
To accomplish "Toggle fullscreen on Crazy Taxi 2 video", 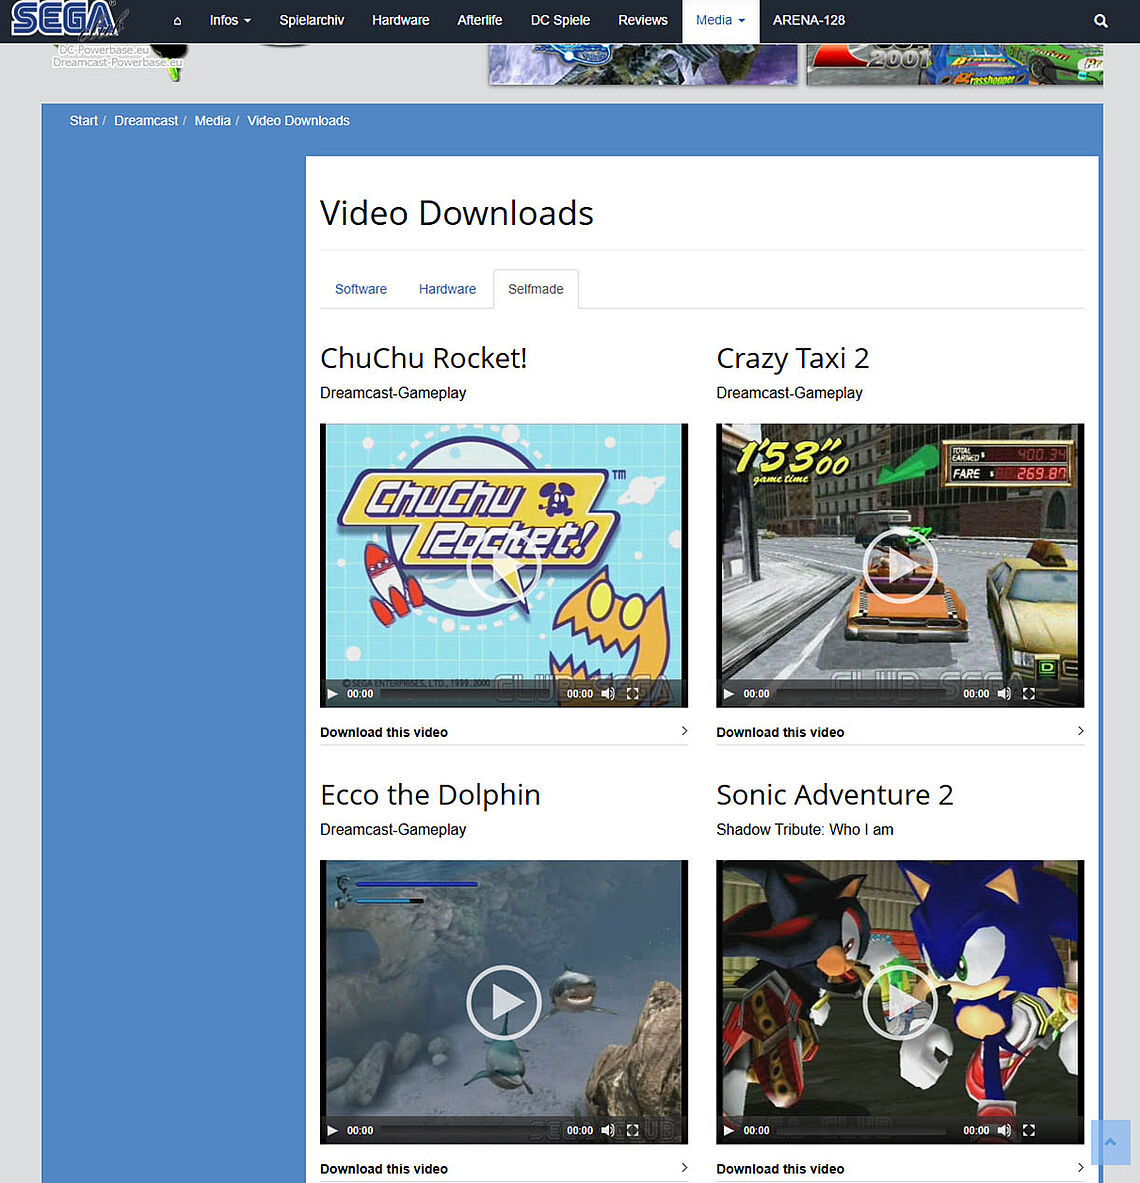I will pyautogui.click(x=1029, y=693).
